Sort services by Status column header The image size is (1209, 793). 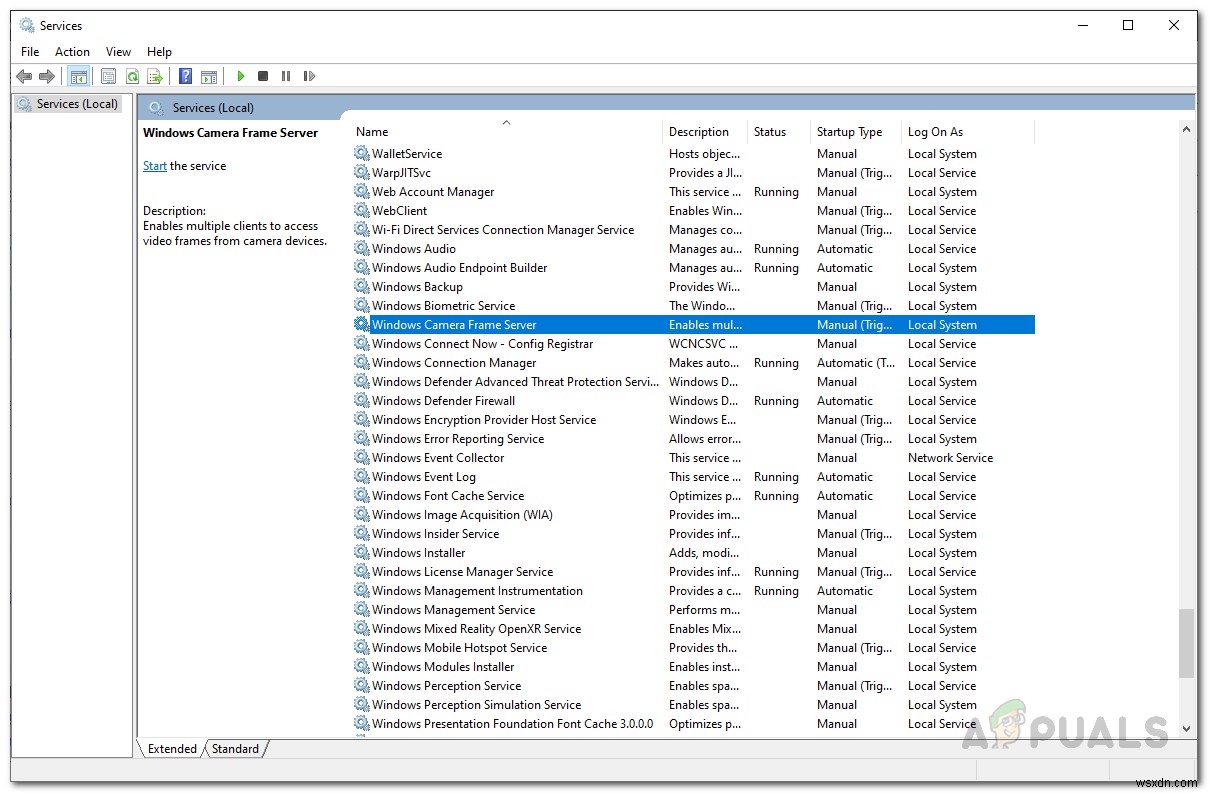(x=770, y=132)
